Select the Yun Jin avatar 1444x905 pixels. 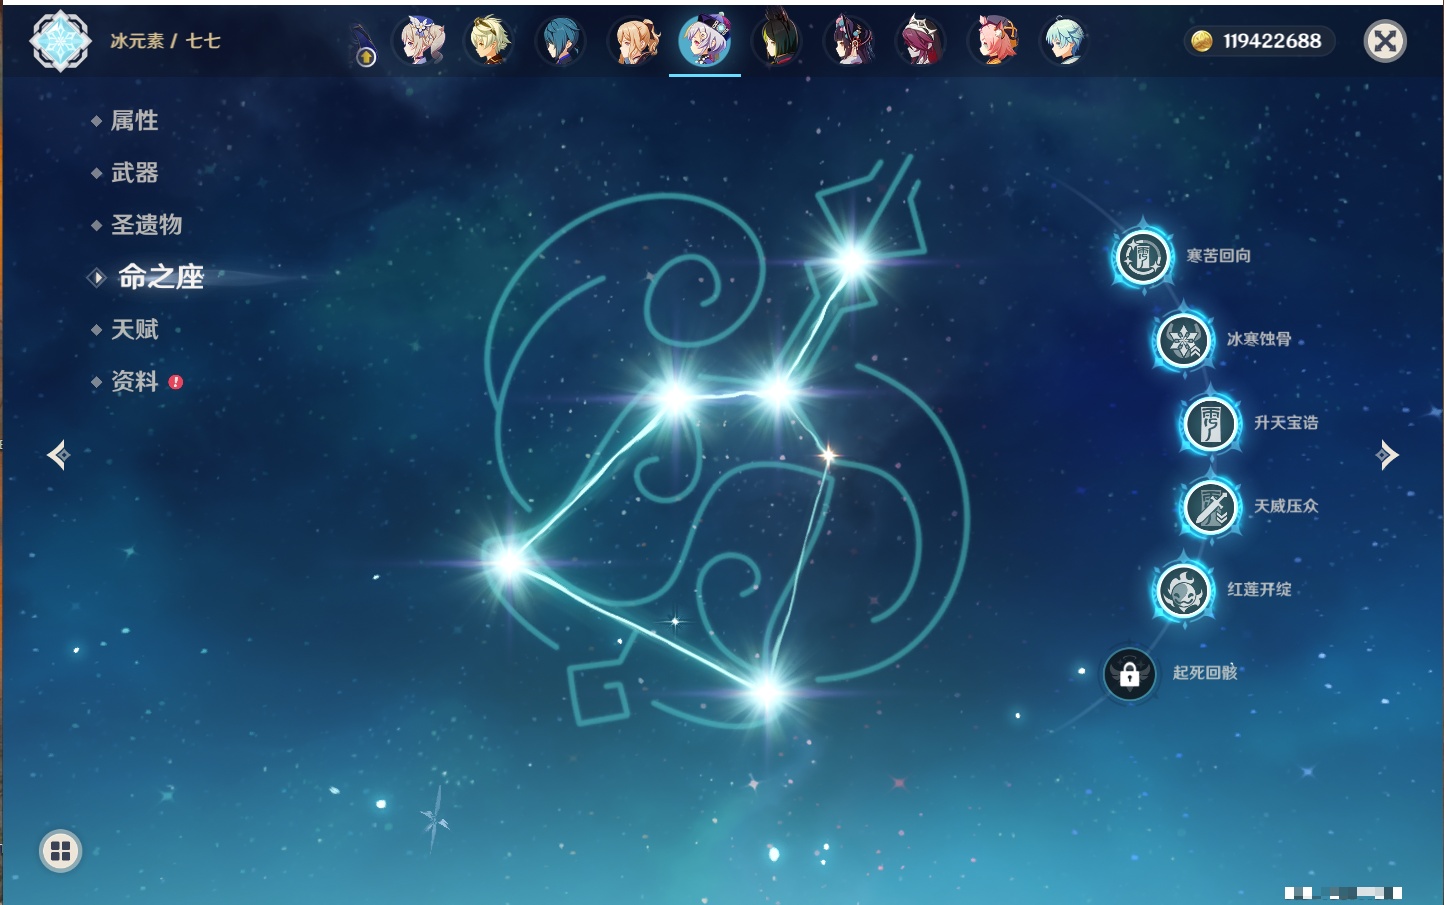click(x=849, y=41)
